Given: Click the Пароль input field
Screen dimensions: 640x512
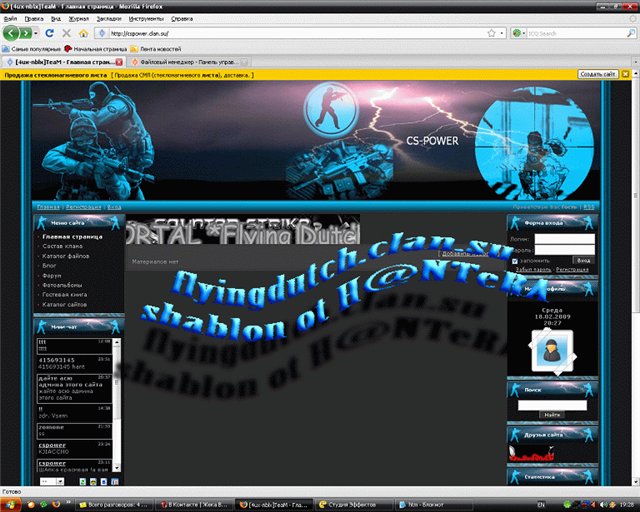Looking at the screenshot, I should 564,250.
